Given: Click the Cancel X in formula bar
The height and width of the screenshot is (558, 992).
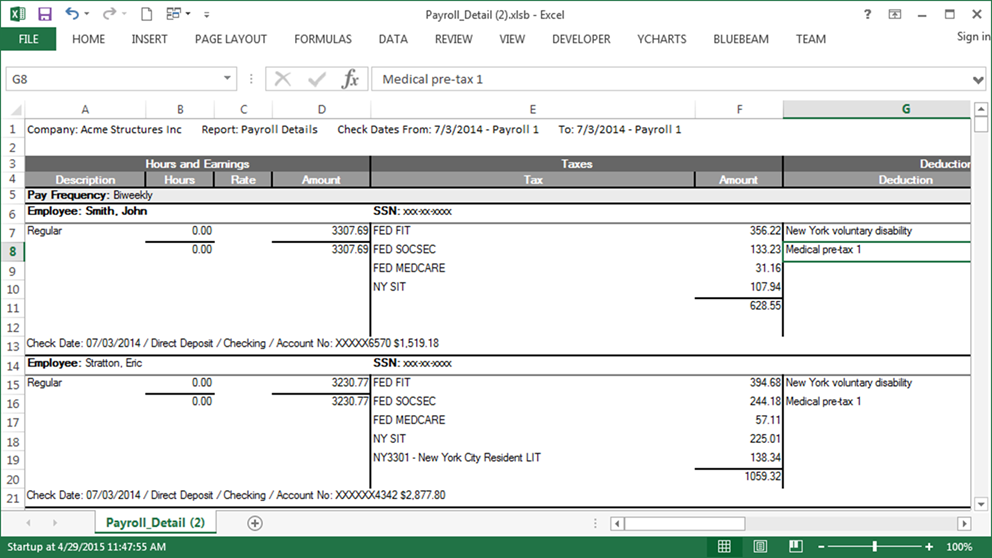Looking at the screenshot, I should point(283,79).
